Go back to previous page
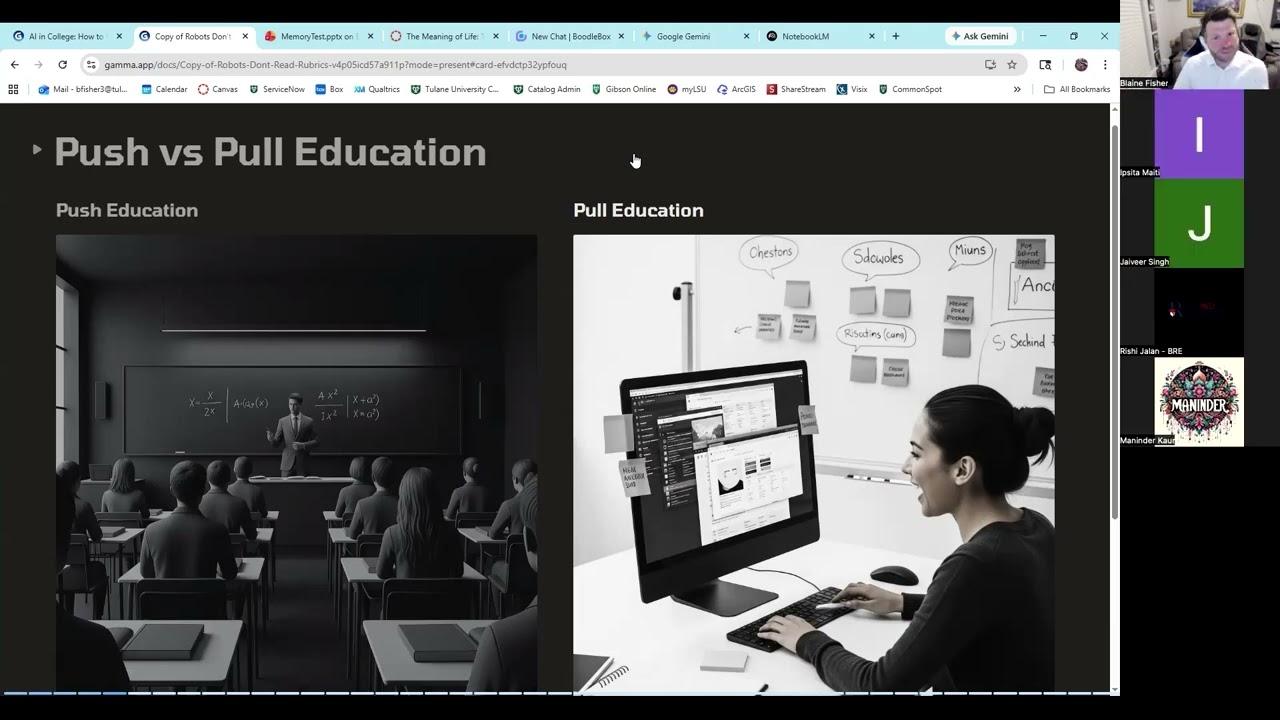The height and width of the screenshot is (720, 1280). point(14,64)
